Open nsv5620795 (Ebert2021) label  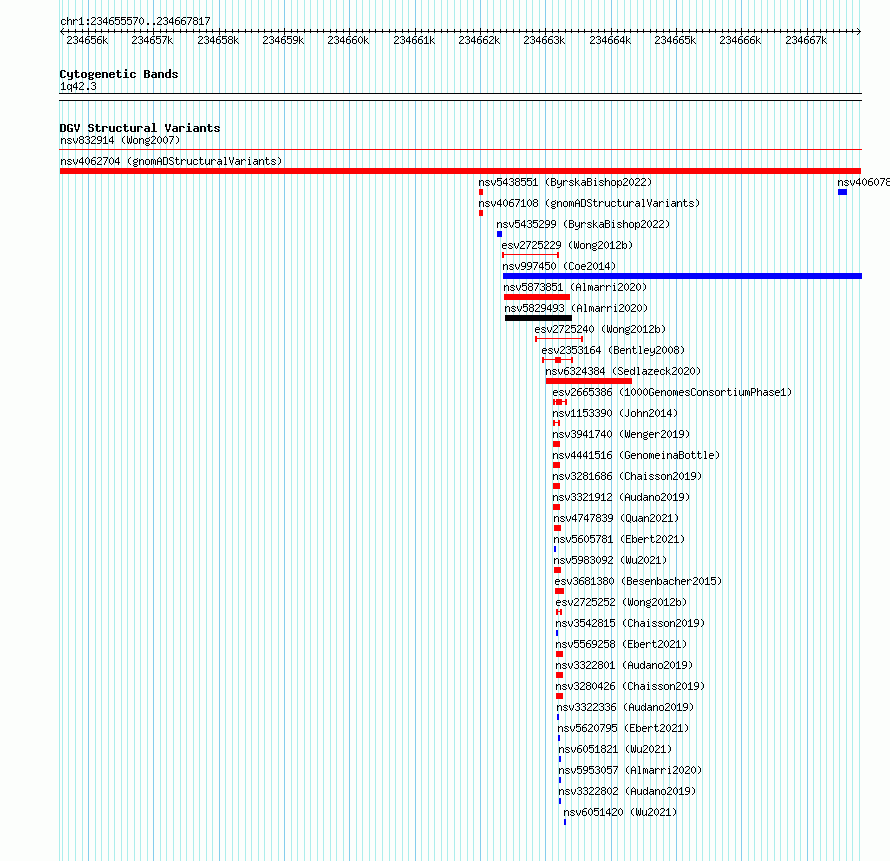tap(623, 728)
